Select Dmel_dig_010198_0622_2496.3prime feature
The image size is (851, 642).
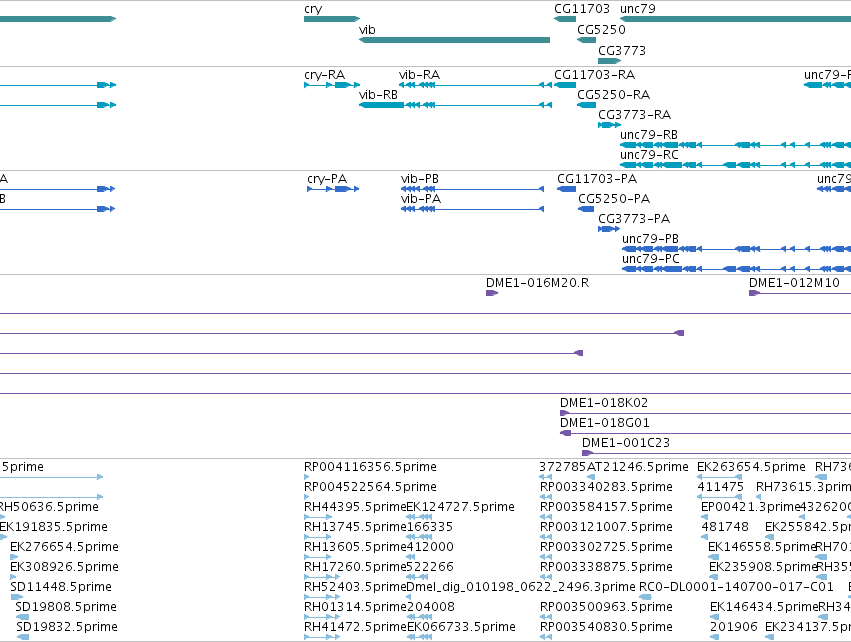(520, 587)
